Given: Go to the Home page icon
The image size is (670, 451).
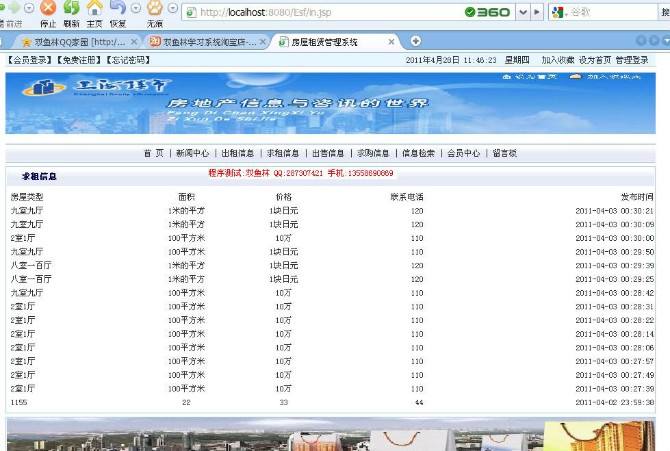Looking at the screenshot, I should [x=94, y=8].
